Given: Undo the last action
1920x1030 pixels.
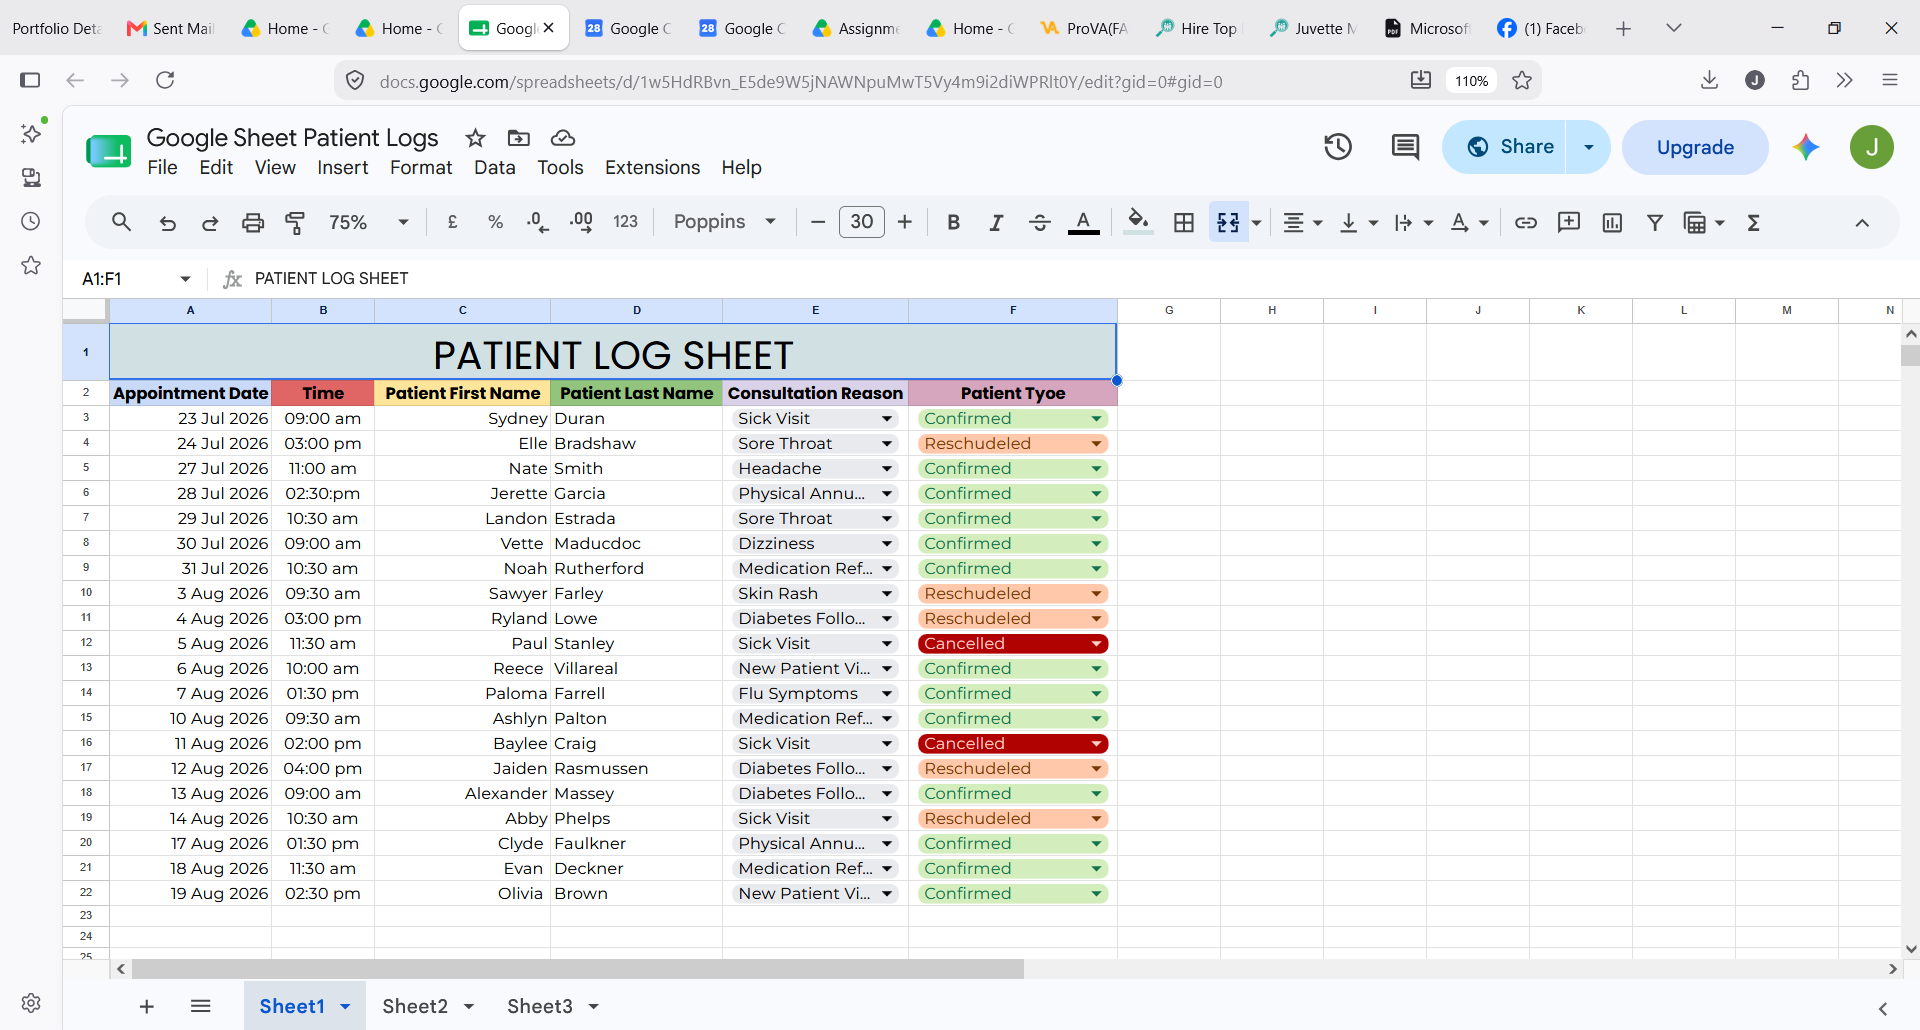Looking at the screenshot, I should (167, 222).
